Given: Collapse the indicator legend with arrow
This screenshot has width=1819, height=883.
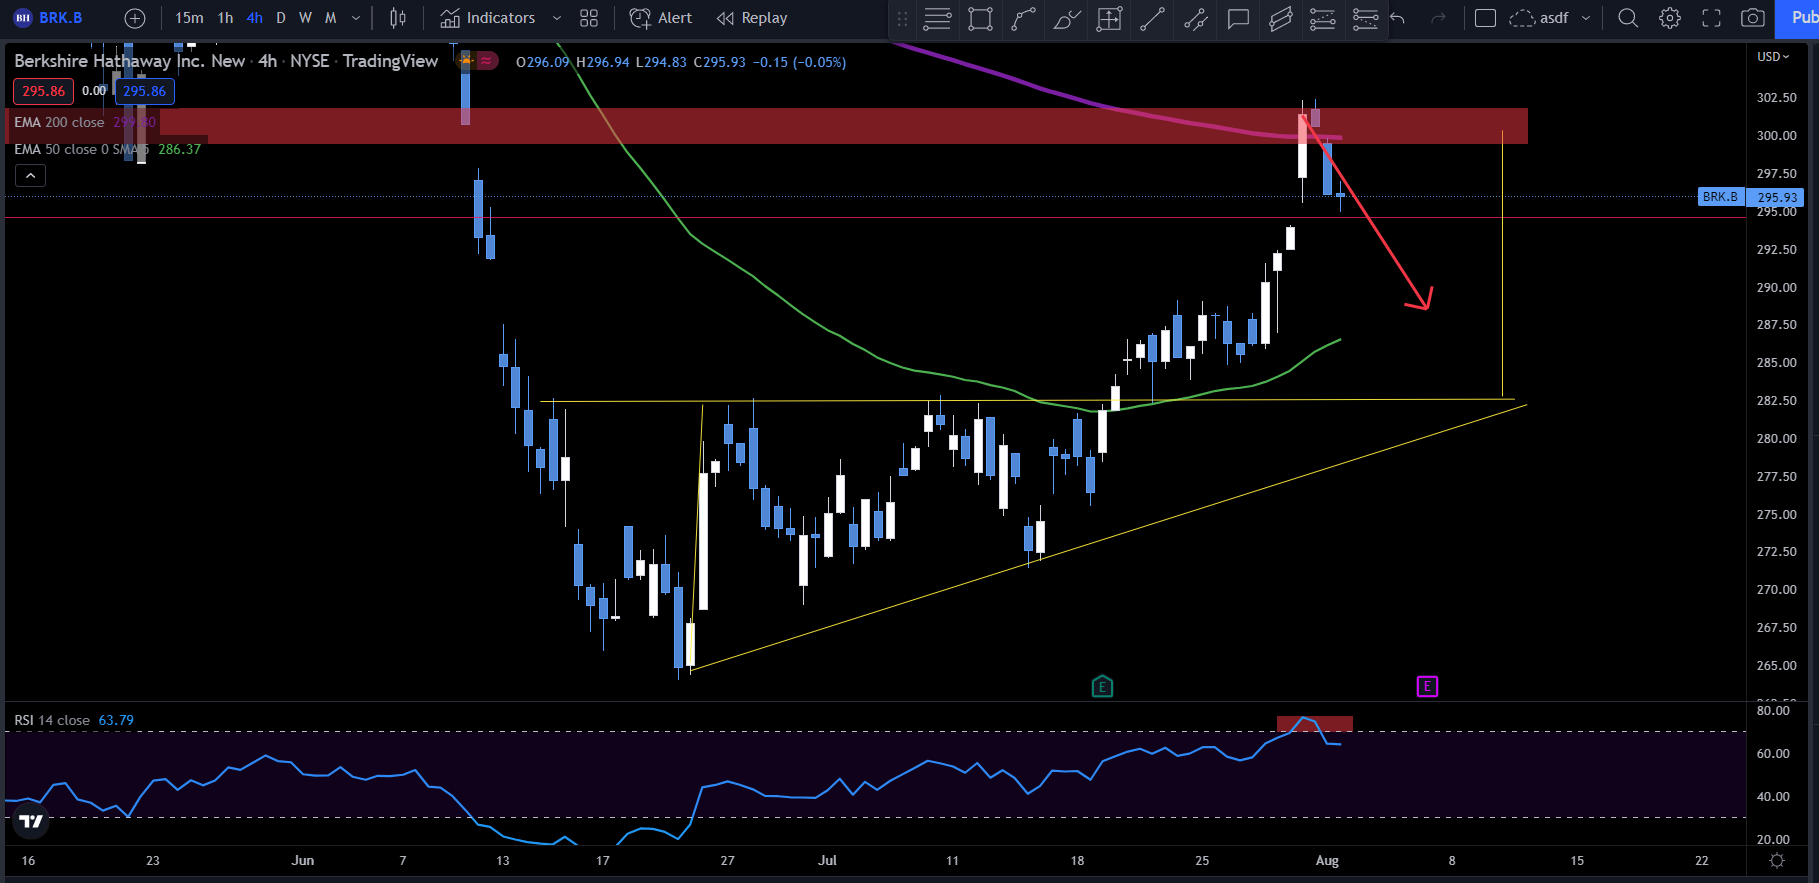Looking at the screenshot, I should 31,176.
